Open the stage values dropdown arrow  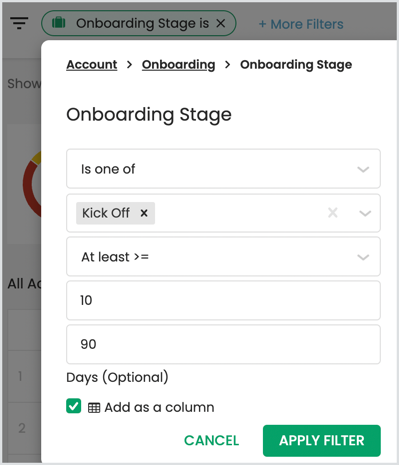coord(365,213)
